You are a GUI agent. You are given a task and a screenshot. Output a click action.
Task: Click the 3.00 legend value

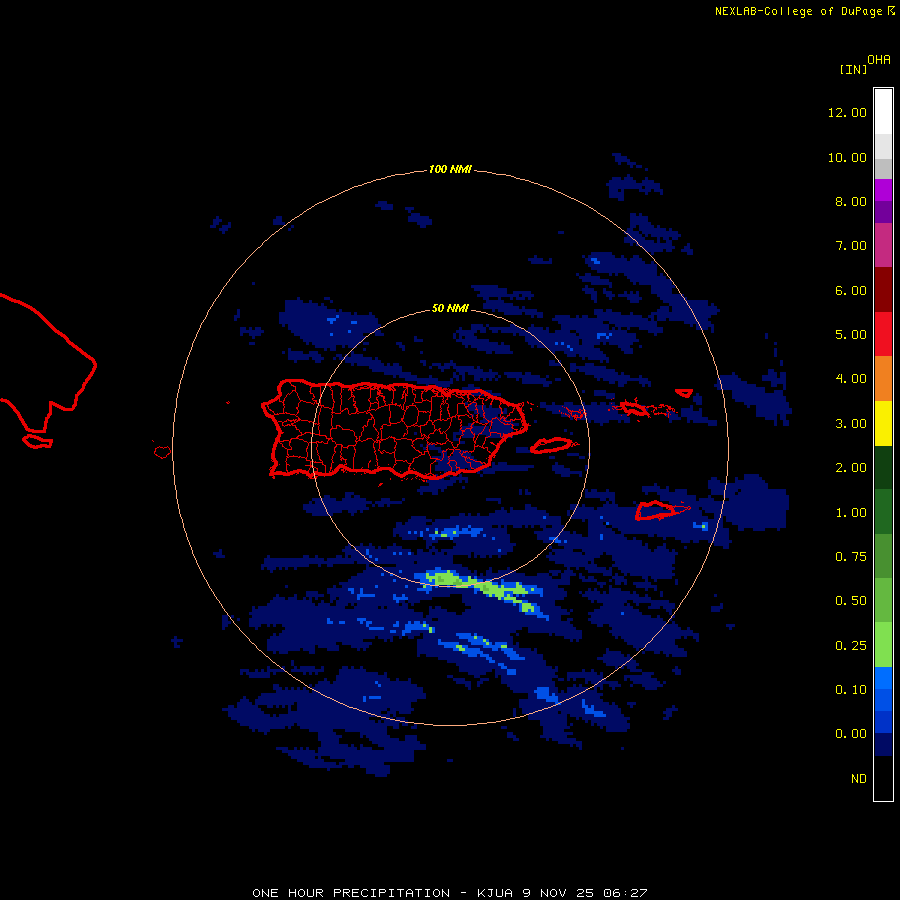click(851, 424)
